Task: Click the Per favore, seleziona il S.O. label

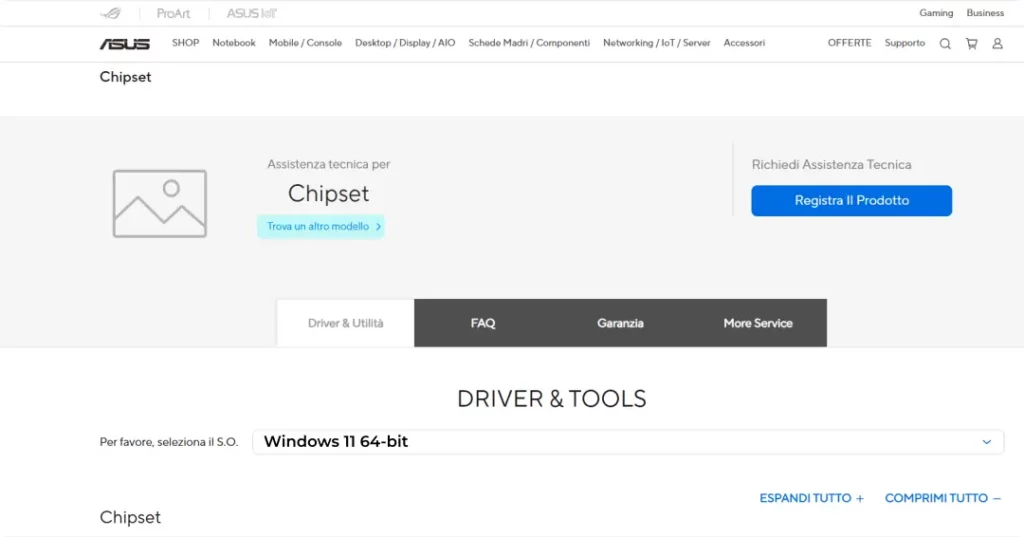Action: (x=168, y=442)
